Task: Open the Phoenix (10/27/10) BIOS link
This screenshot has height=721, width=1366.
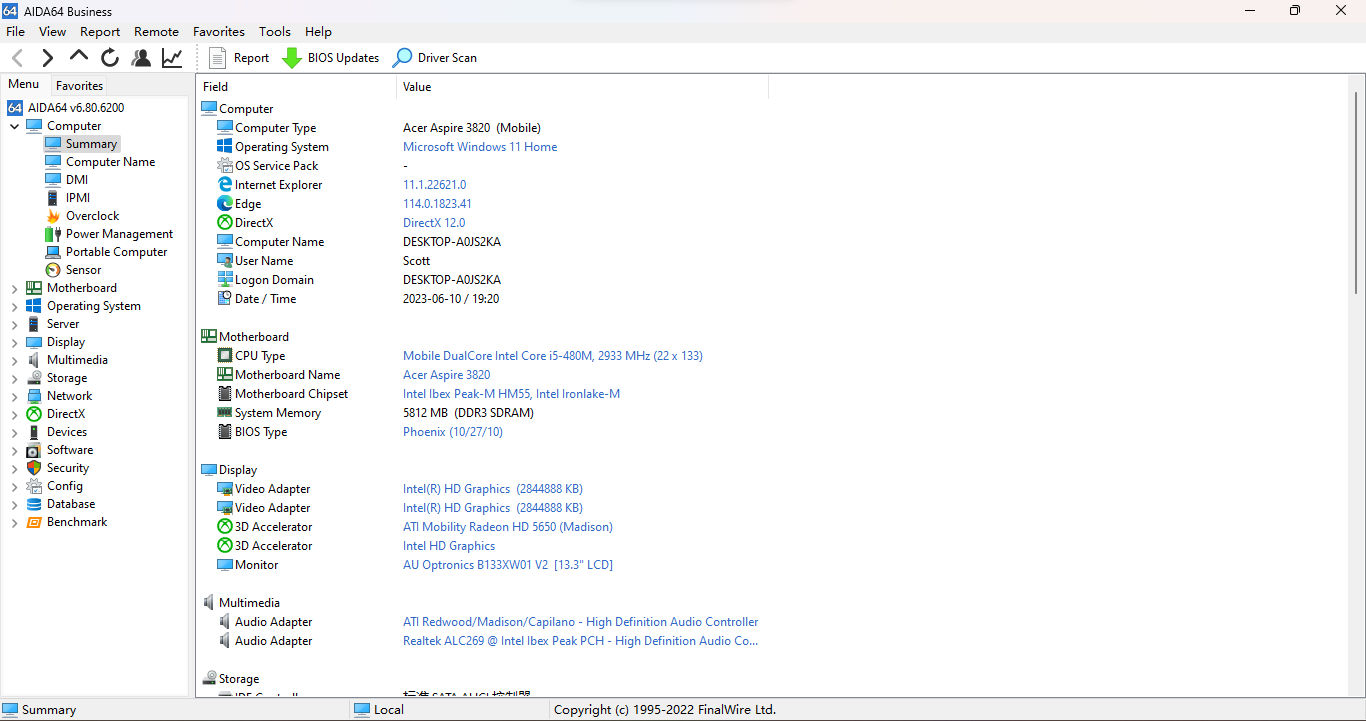Action: tap(453, 432)
